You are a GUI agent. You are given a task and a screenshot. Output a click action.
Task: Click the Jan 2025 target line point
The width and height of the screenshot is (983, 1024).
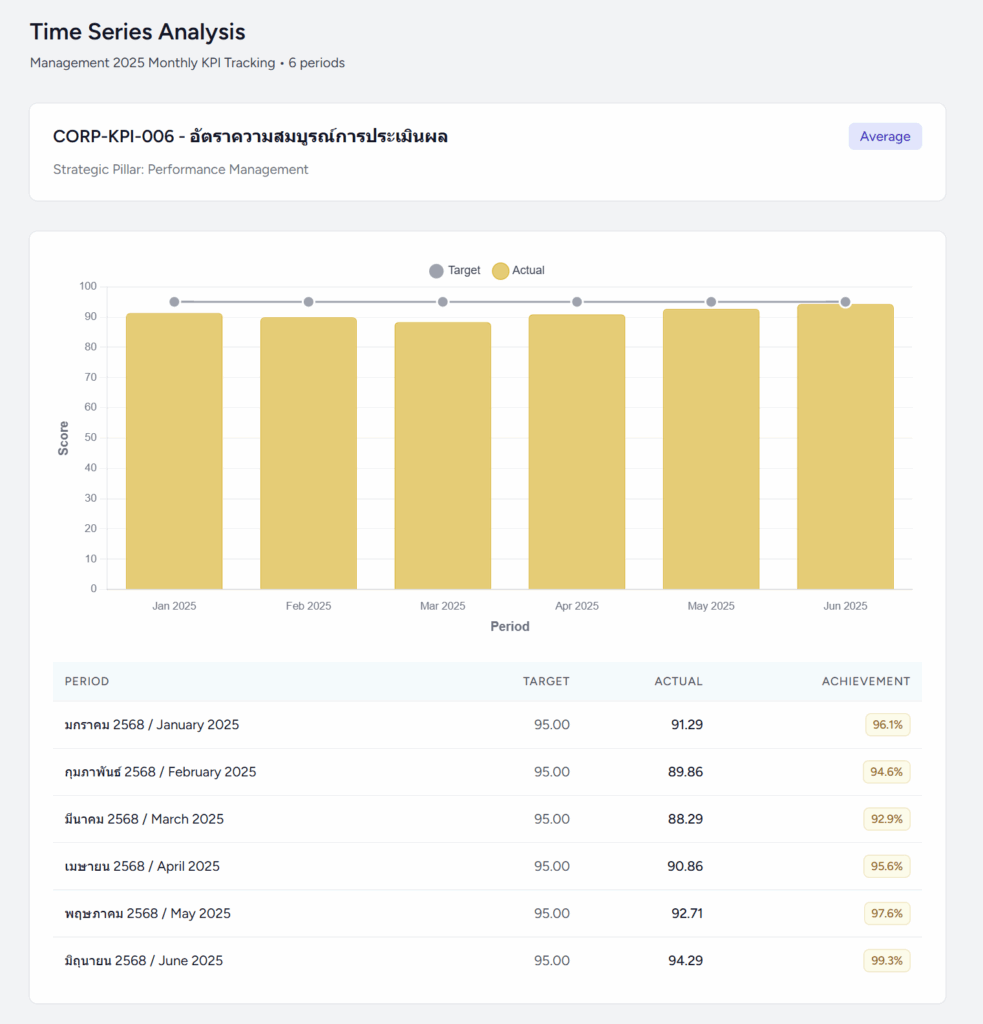point(174,302)
